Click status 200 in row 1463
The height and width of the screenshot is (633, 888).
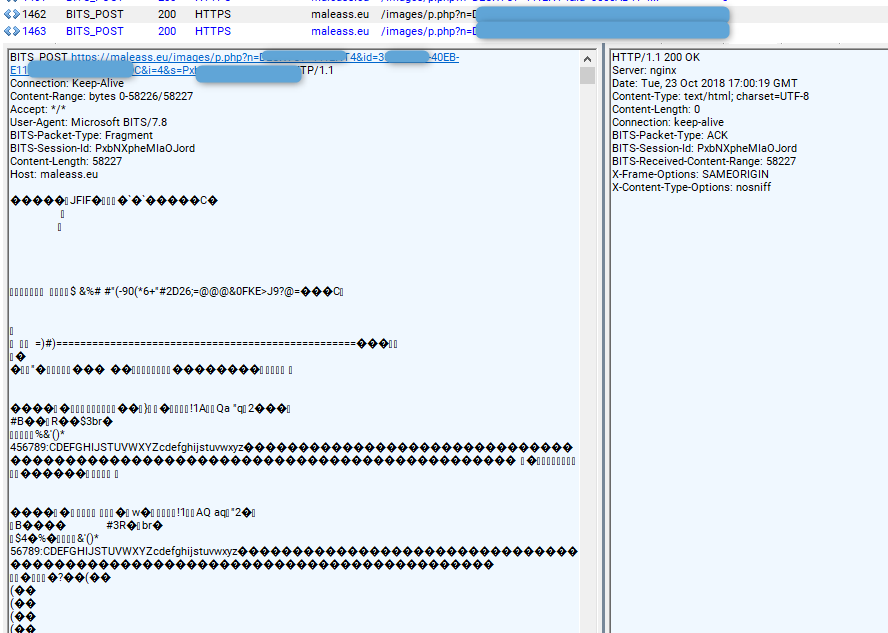coord(167,31)
